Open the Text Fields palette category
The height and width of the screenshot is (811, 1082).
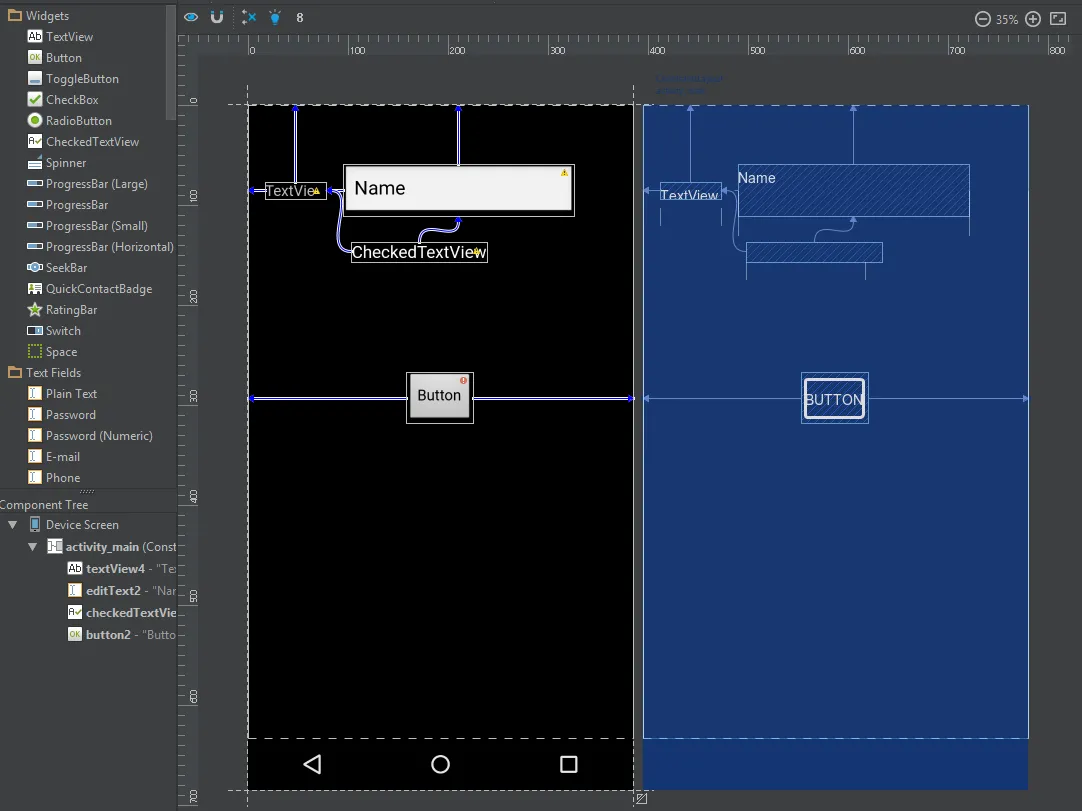tap(53, 373)
